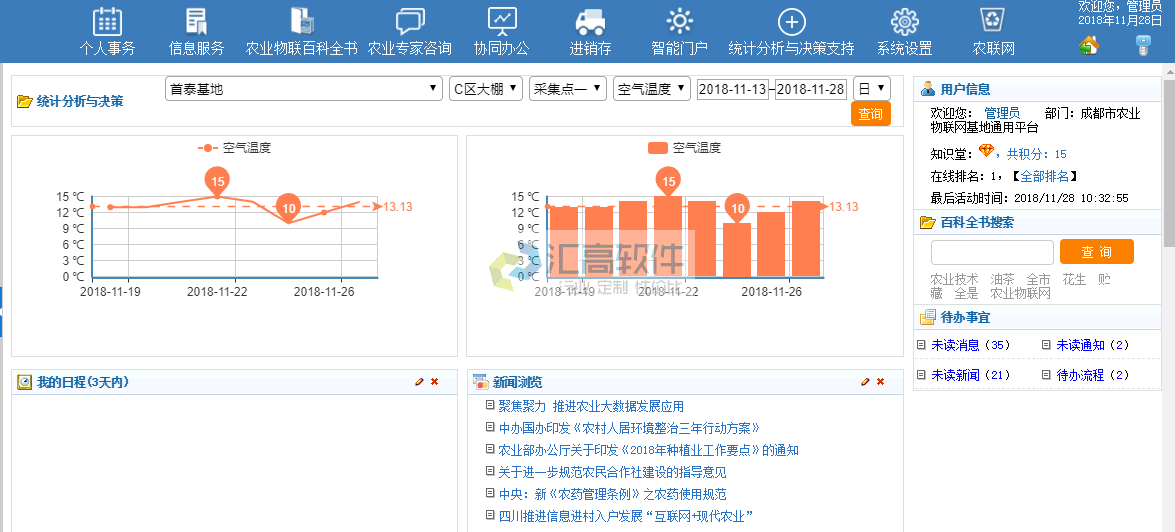Click the orange 查询 button beside the date filter

coord(870,114)
